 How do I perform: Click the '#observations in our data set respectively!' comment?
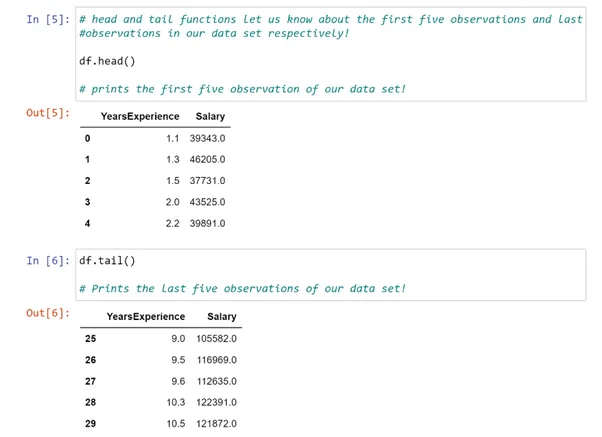click(x=214, y=33)
